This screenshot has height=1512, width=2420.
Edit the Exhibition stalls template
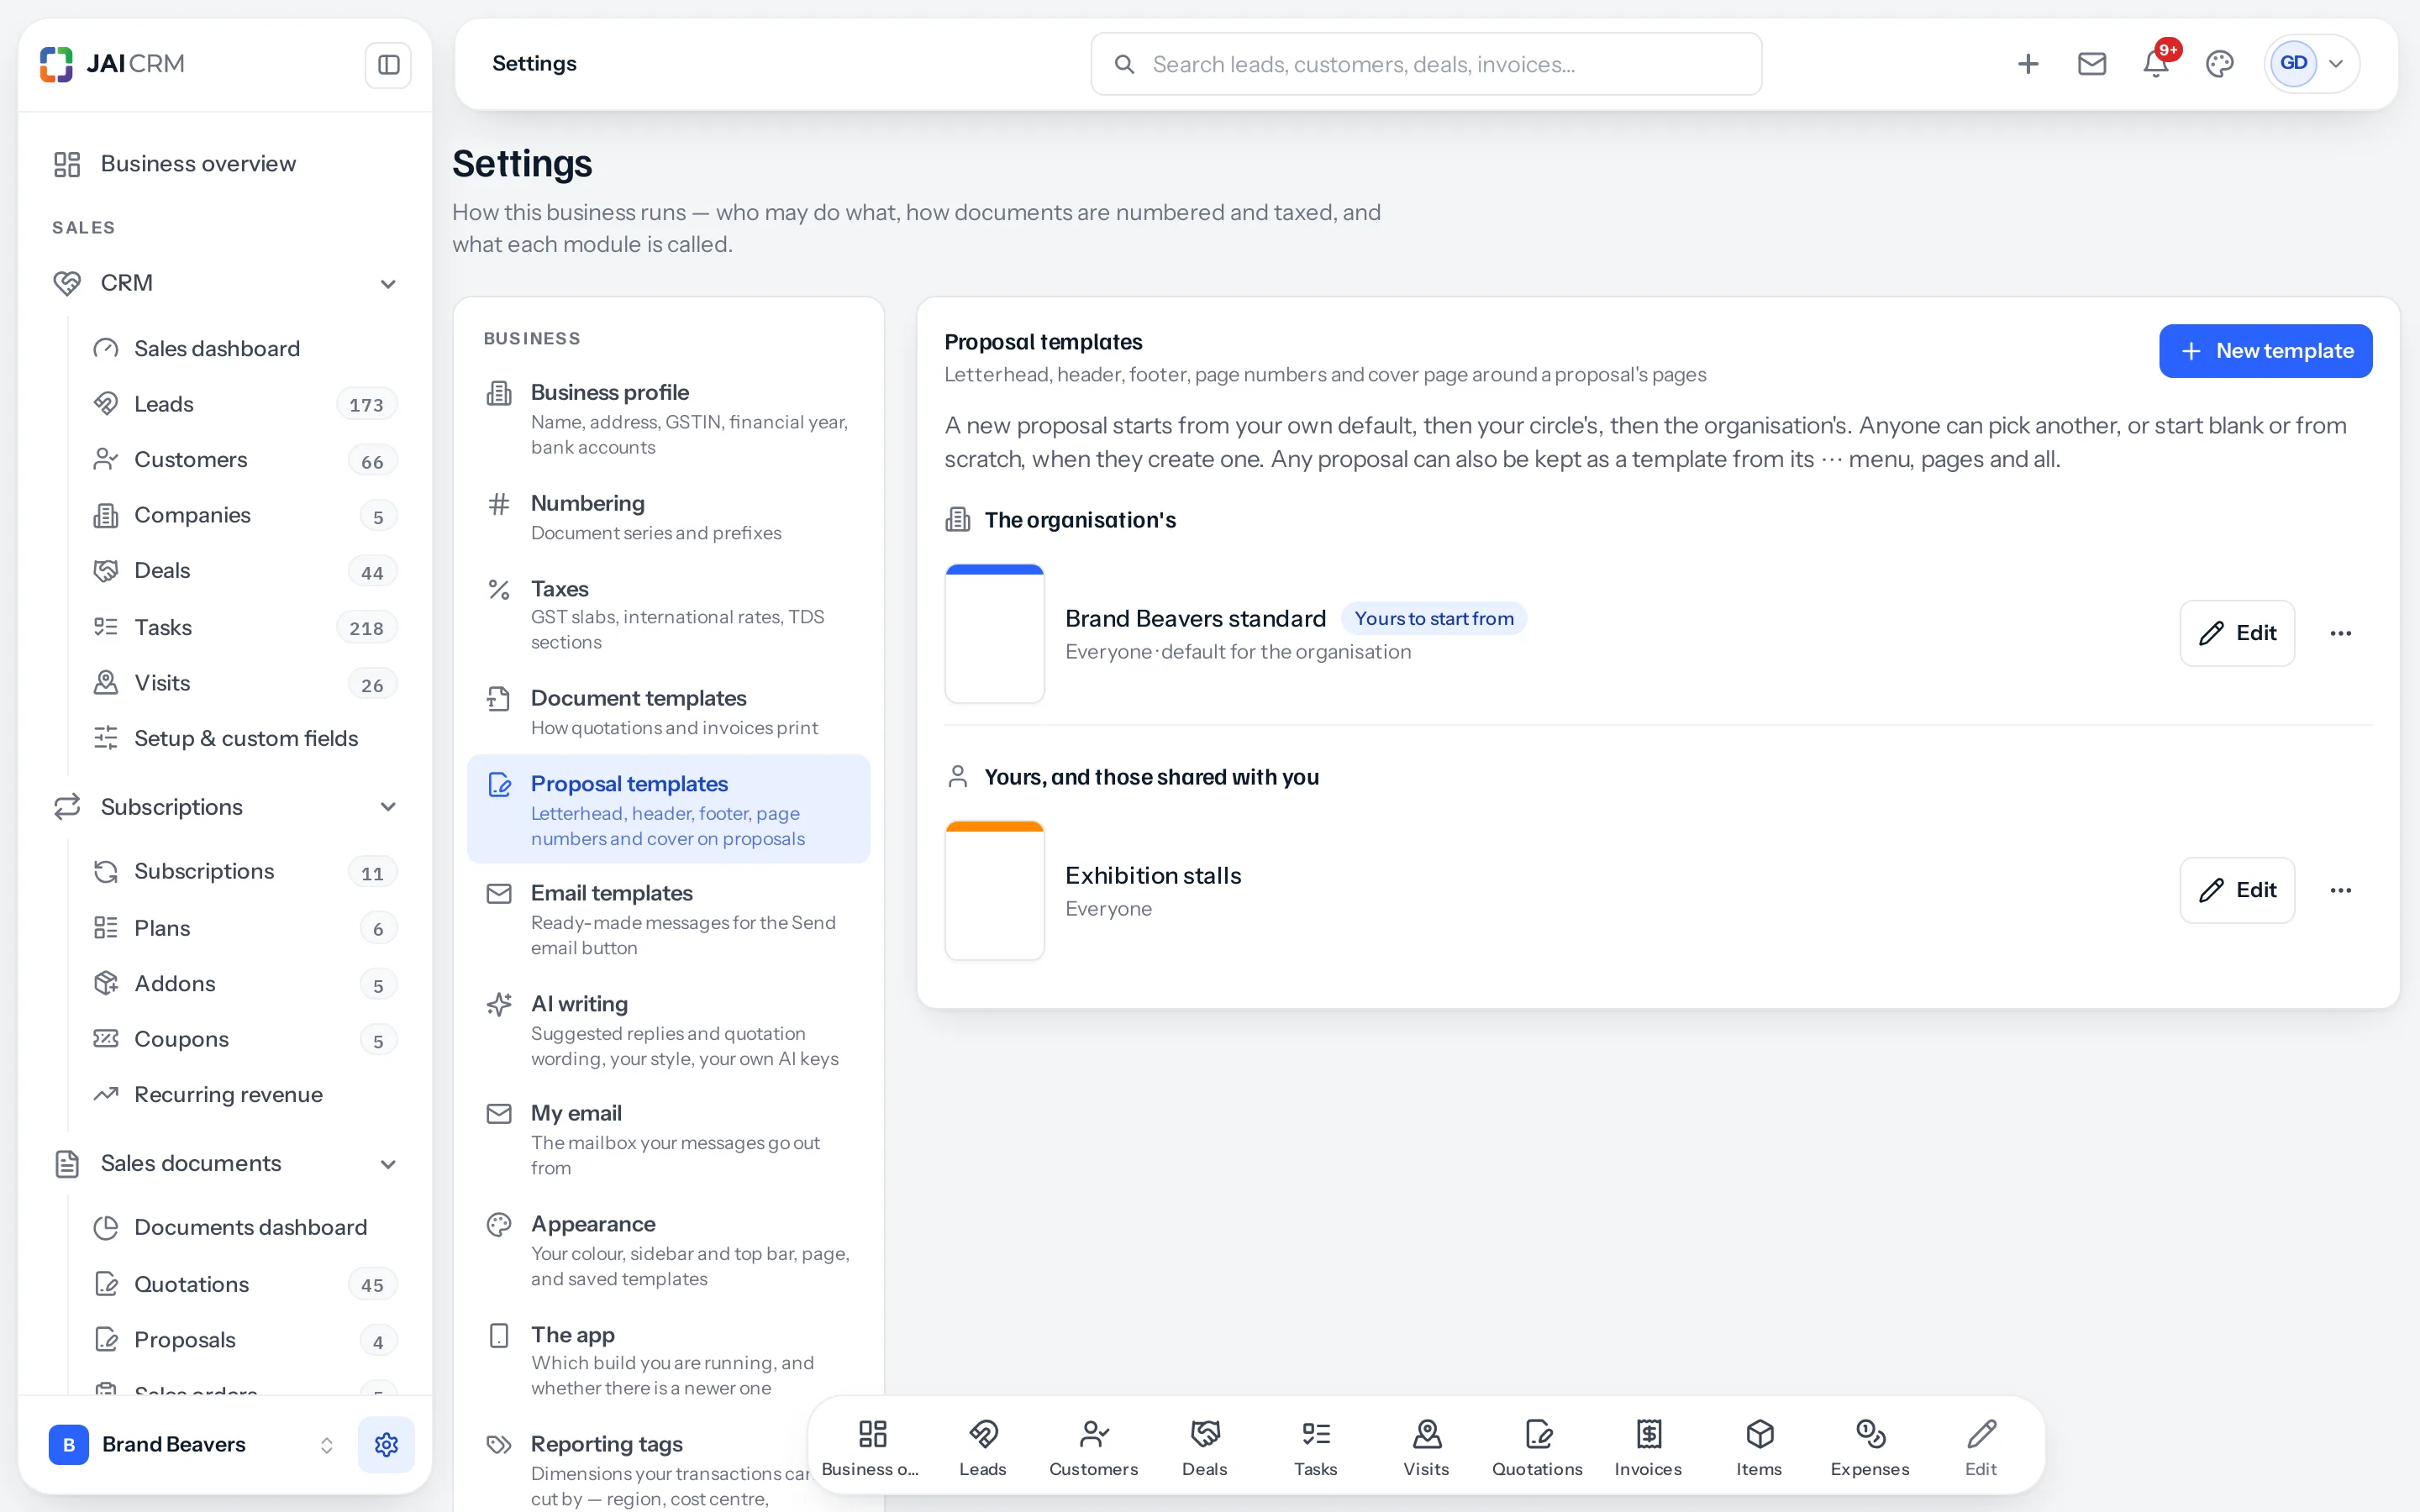(2237, 890)
